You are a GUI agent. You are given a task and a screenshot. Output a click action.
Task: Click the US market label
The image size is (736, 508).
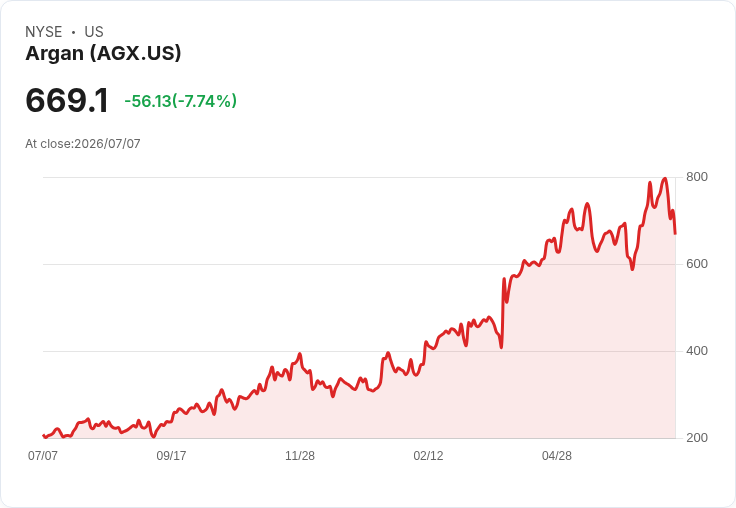pyautogui.click(x=94, y=32)
